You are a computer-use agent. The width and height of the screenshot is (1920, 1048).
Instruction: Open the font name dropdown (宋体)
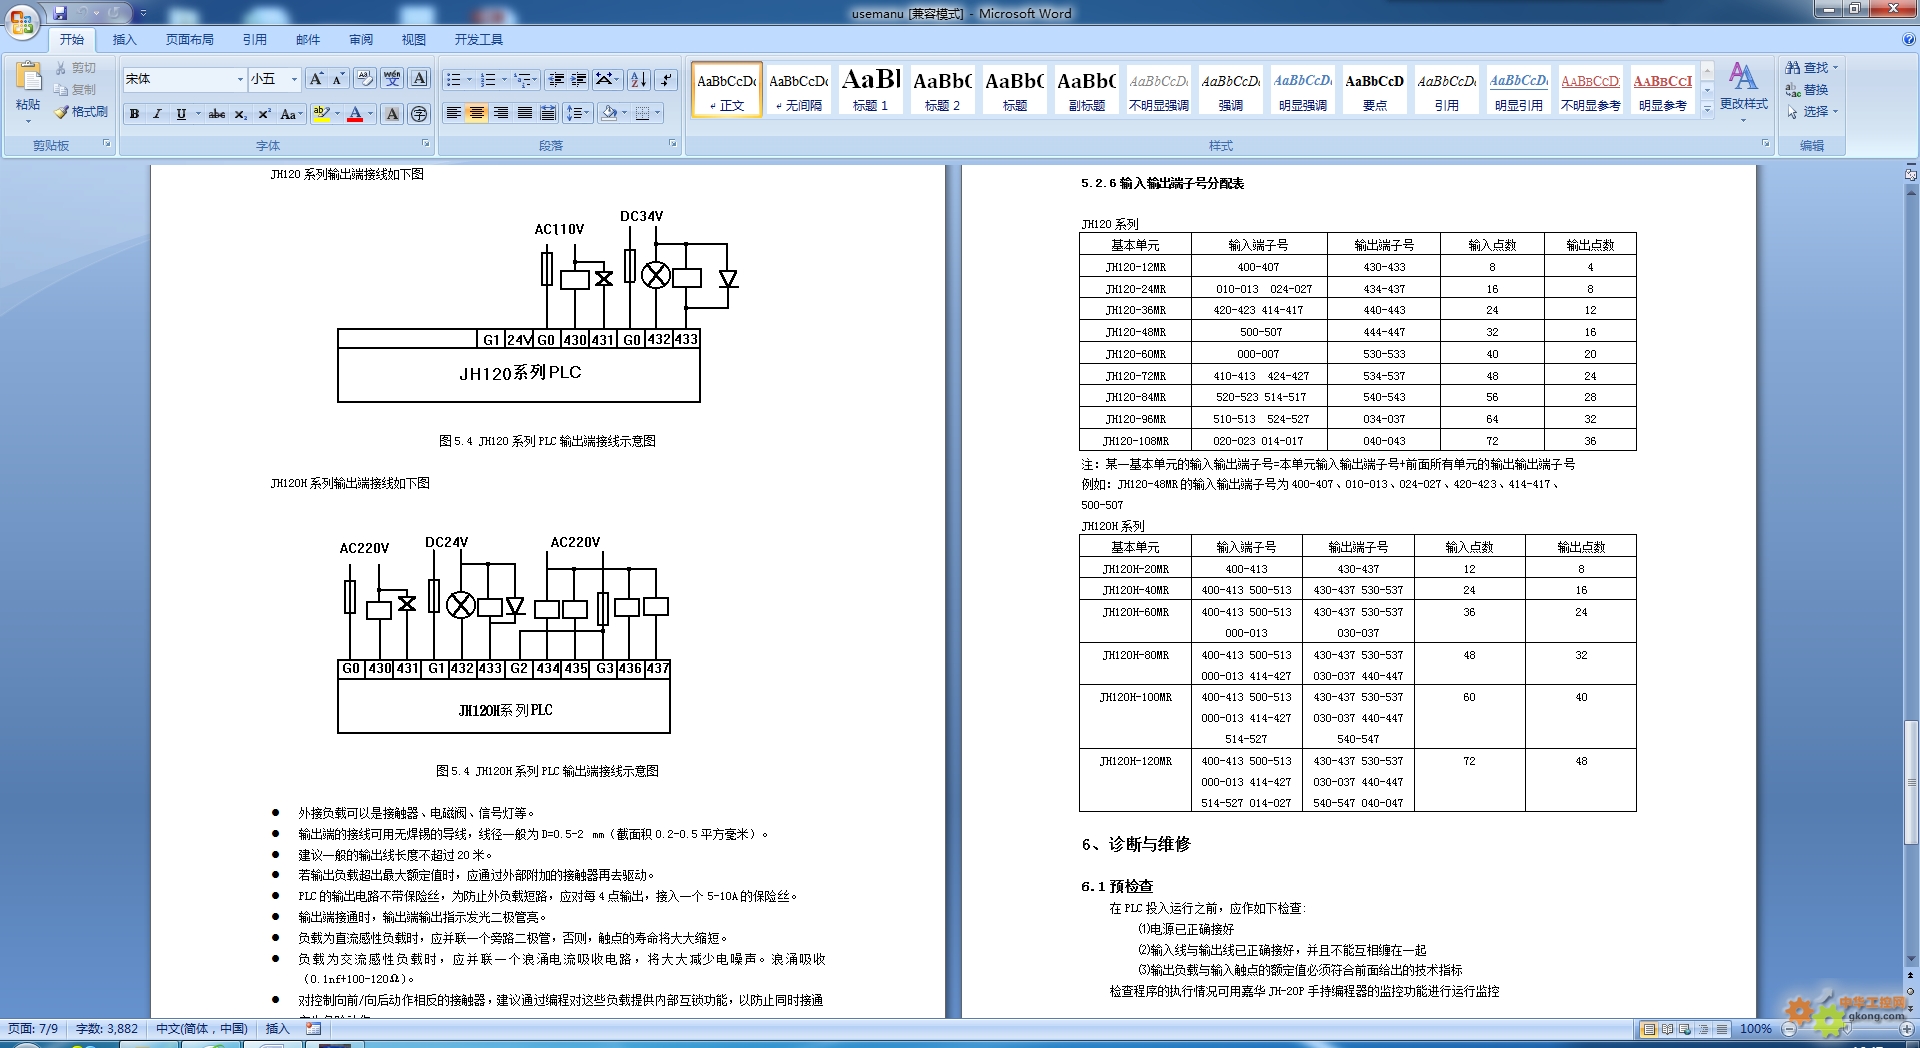tap(240, 79)
